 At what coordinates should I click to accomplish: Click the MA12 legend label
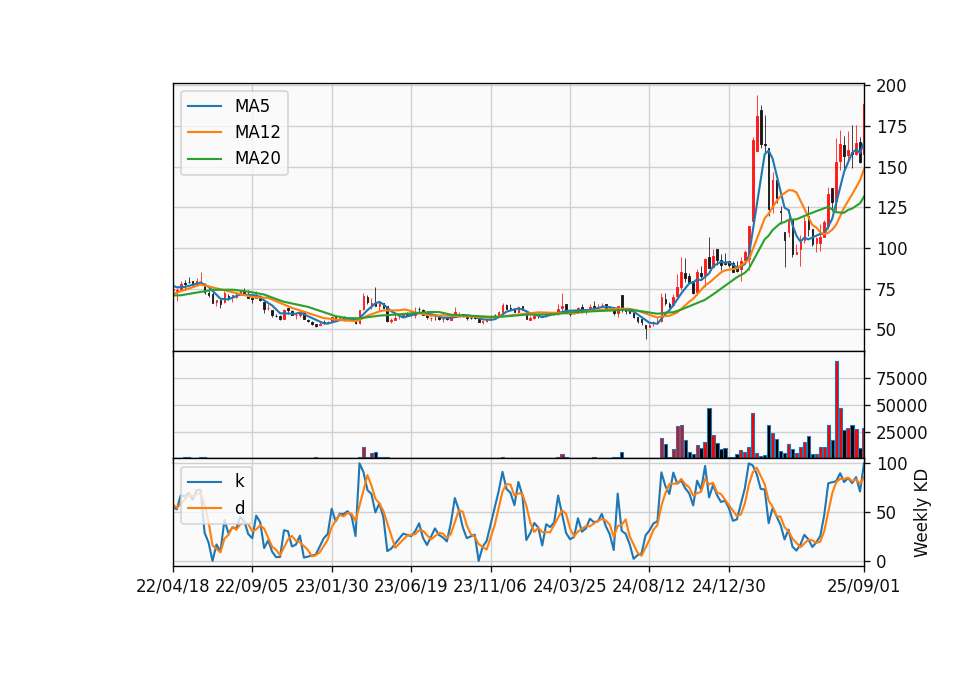pos(258,132)
